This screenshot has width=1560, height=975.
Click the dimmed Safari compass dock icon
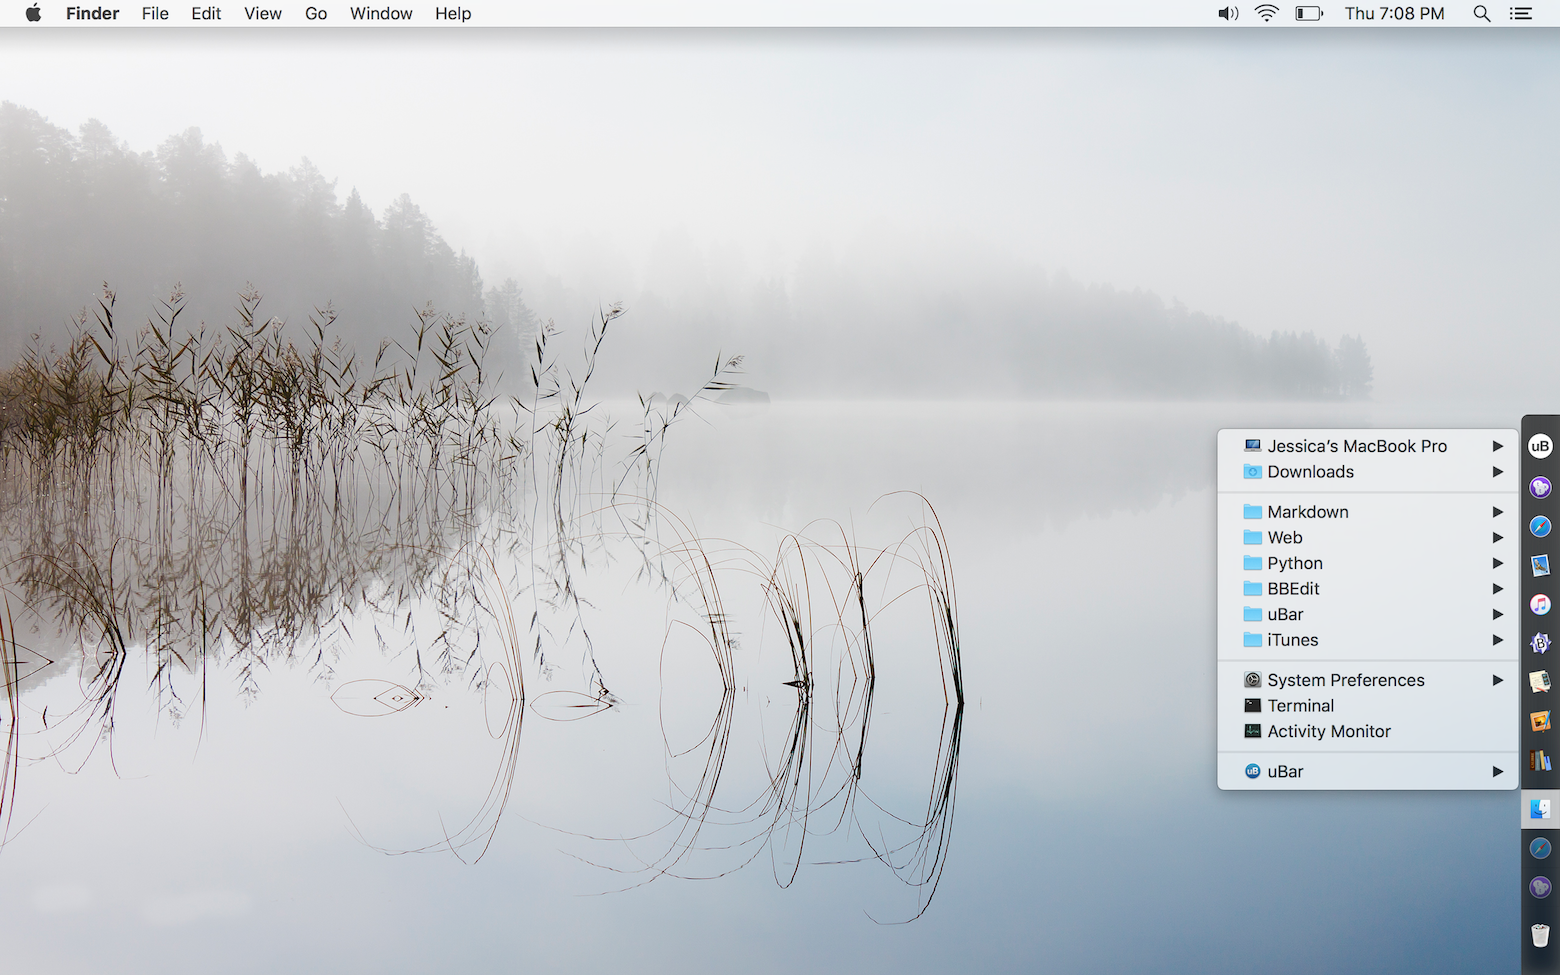(x=1540, y=848)
